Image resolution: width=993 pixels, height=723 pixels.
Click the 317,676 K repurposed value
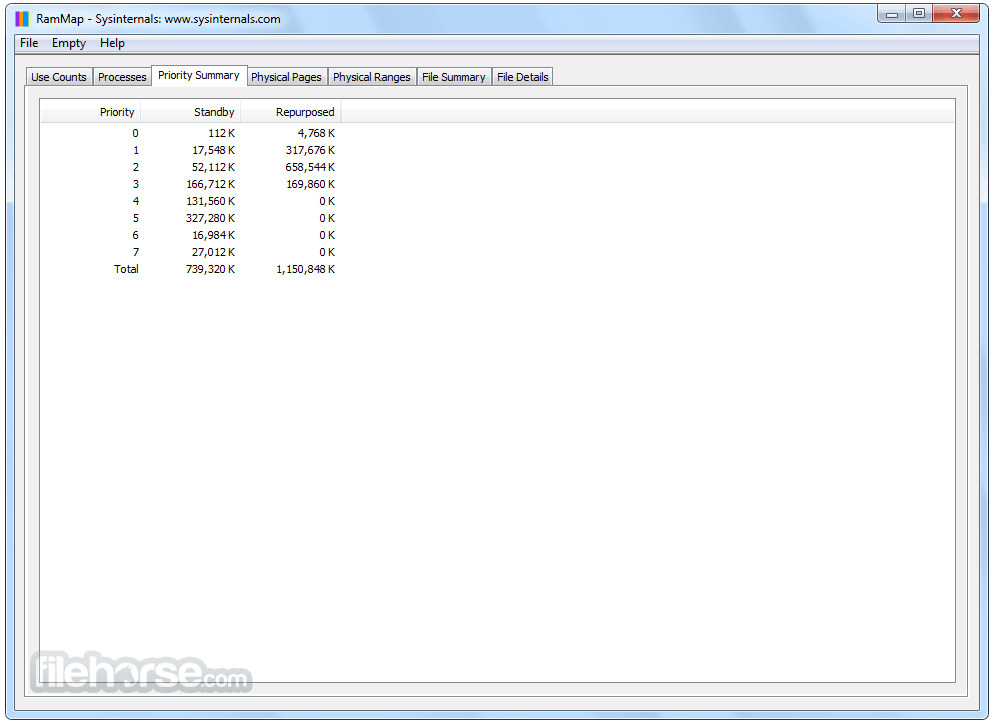pyautogui.click(x=310, y=150)
